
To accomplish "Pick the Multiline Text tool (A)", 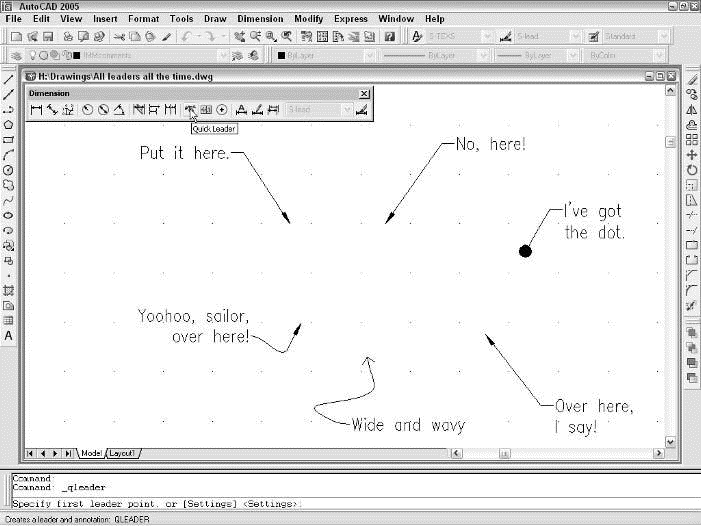I will click(x=9, y=336).
